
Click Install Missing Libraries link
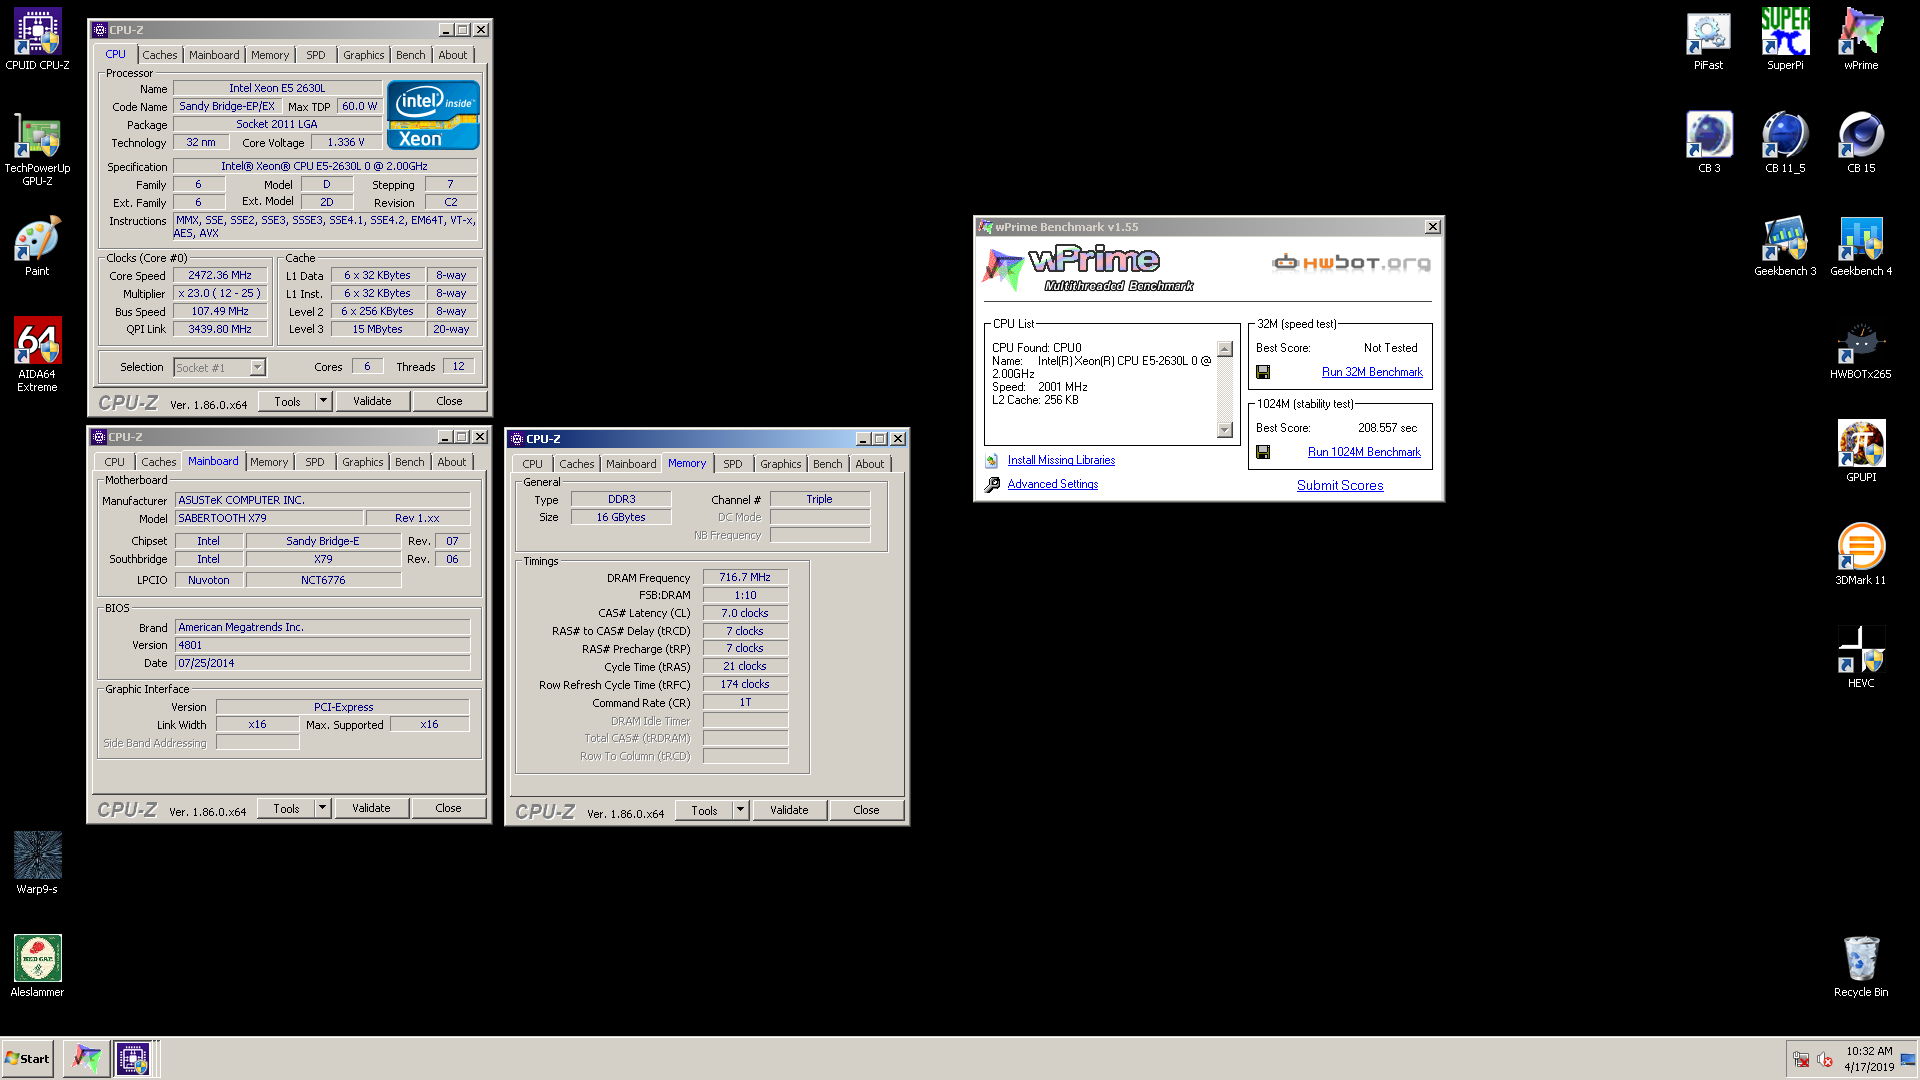(1061, 460)
